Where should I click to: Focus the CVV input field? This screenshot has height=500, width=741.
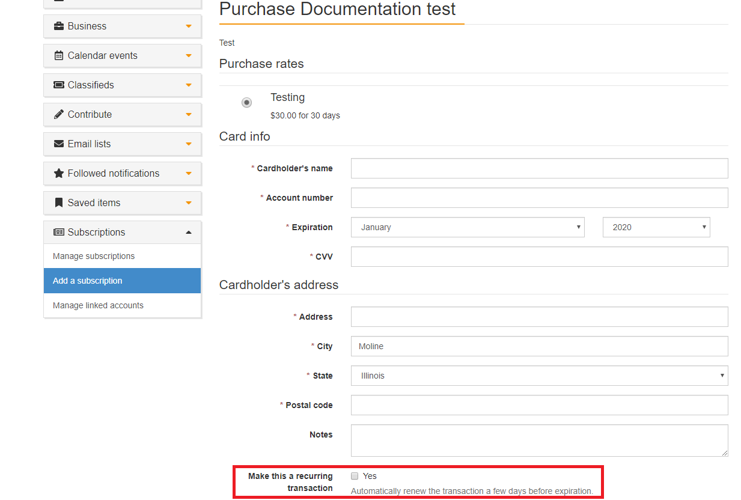coord(539,257)
